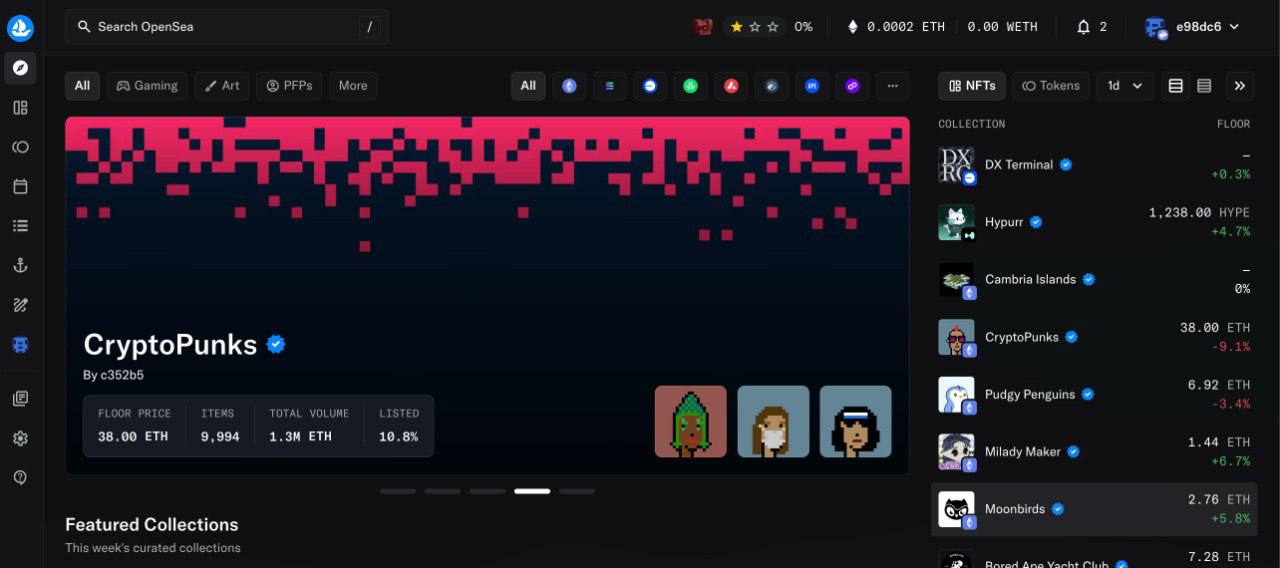This screenshot has width=1280, height=568.
Task: Go to the first carousel slide indicator
Action: [398, 491]
